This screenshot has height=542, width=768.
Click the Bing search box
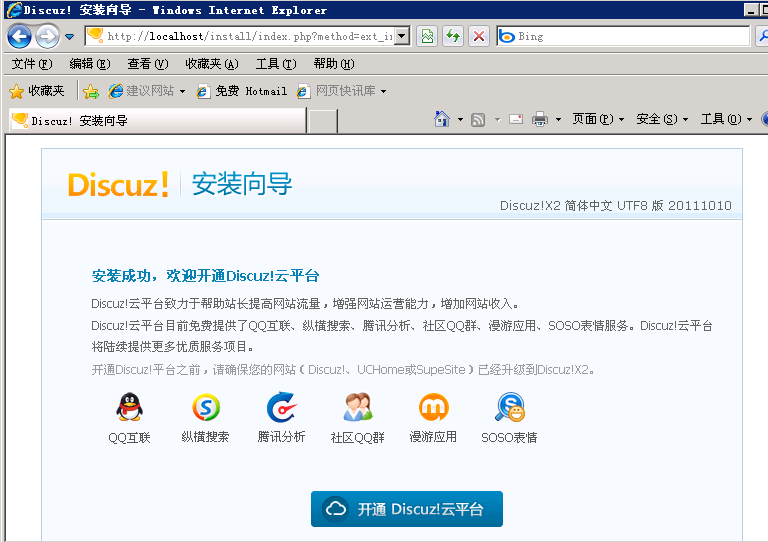[624, 36]
